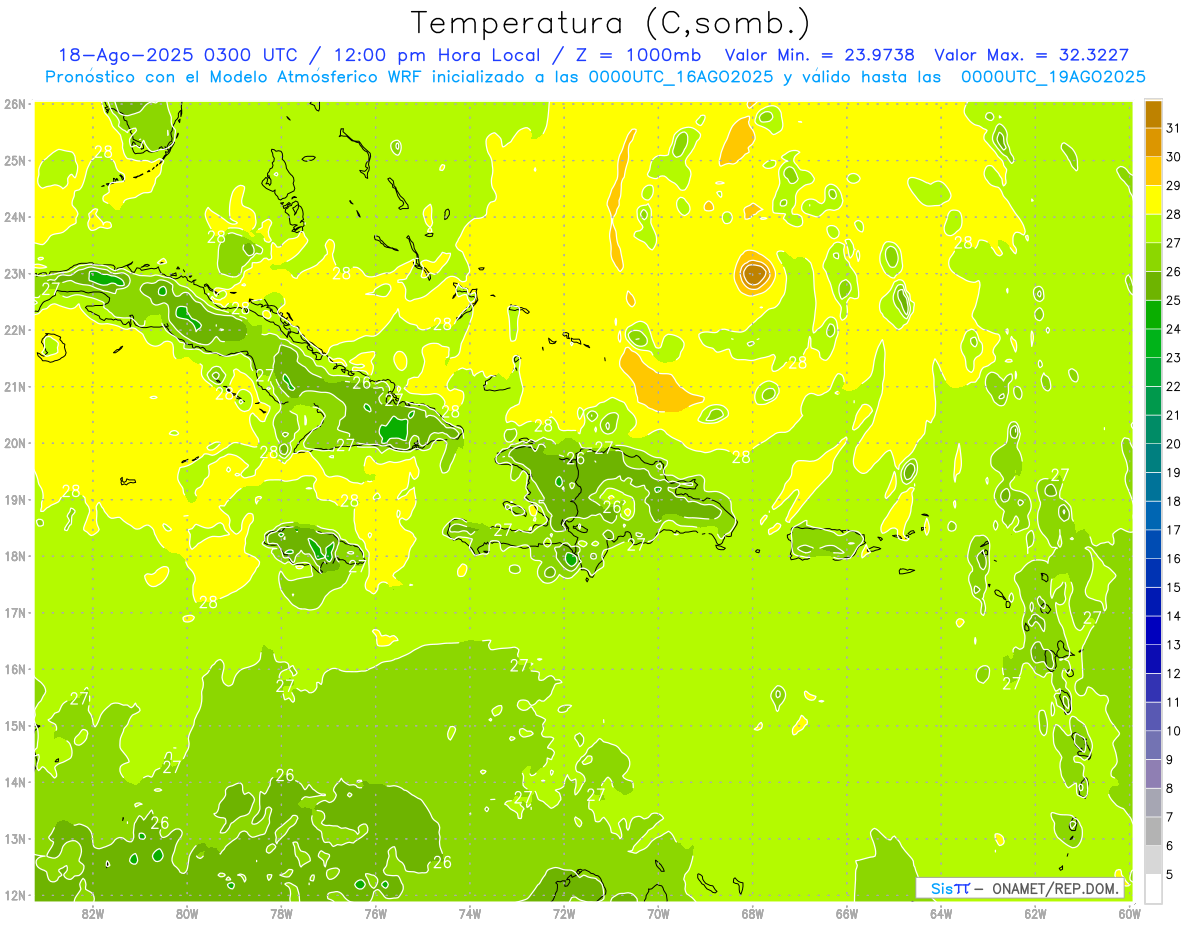The height and width of the screenshot is (927, 1200).
Task: Click the "78W" longitude label
Action: (x=281, y=913)
